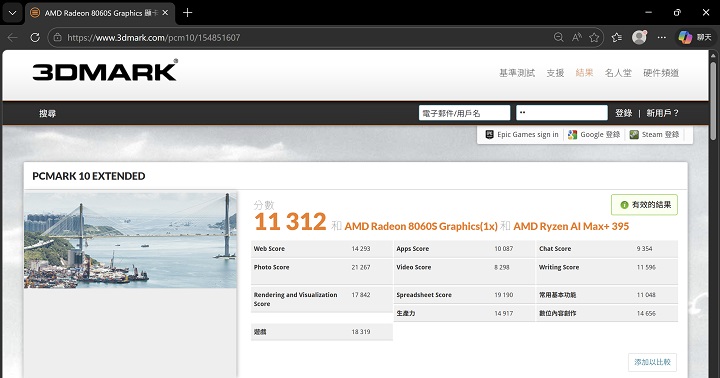Click the 新用戶? sign-up link
This screenshot has height=378, width=720.
coord(663,113)
